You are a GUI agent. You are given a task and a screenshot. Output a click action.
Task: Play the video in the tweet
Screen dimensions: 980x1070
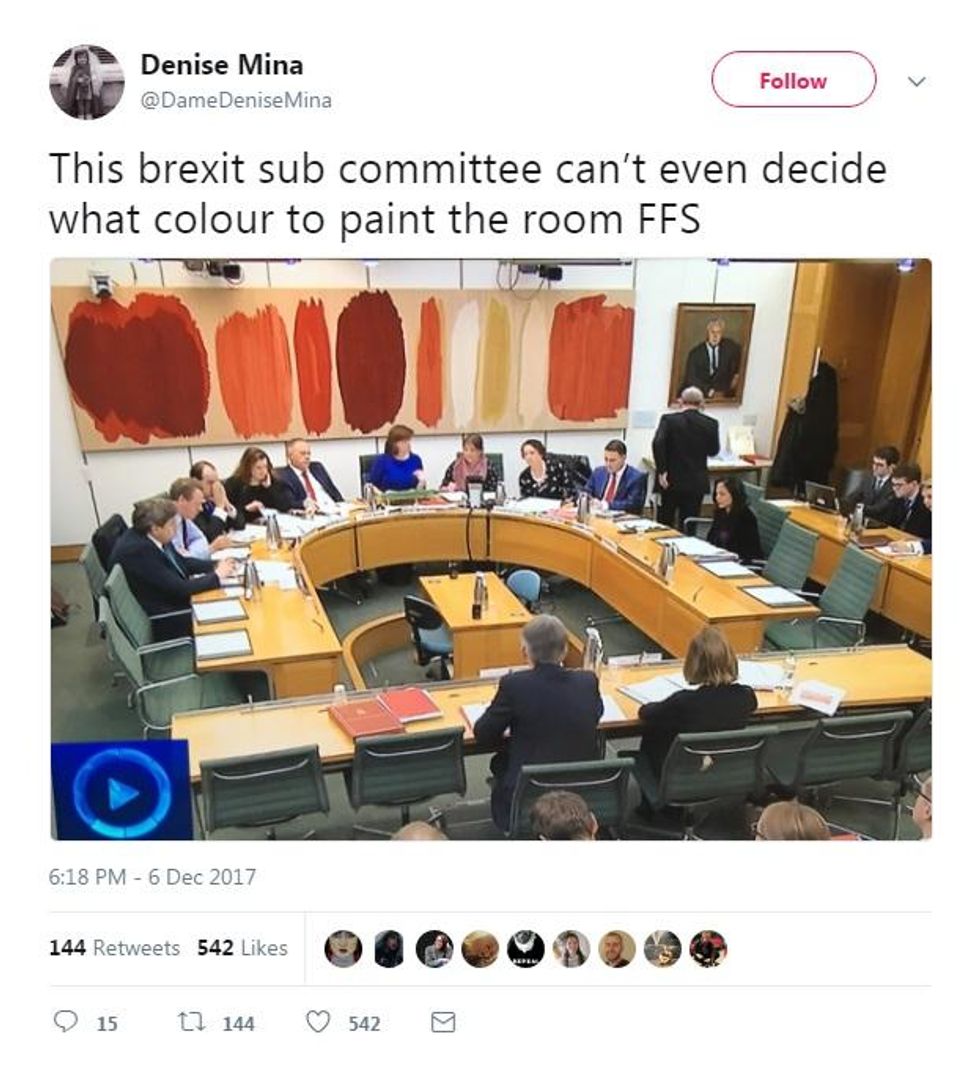coord(121,792)
